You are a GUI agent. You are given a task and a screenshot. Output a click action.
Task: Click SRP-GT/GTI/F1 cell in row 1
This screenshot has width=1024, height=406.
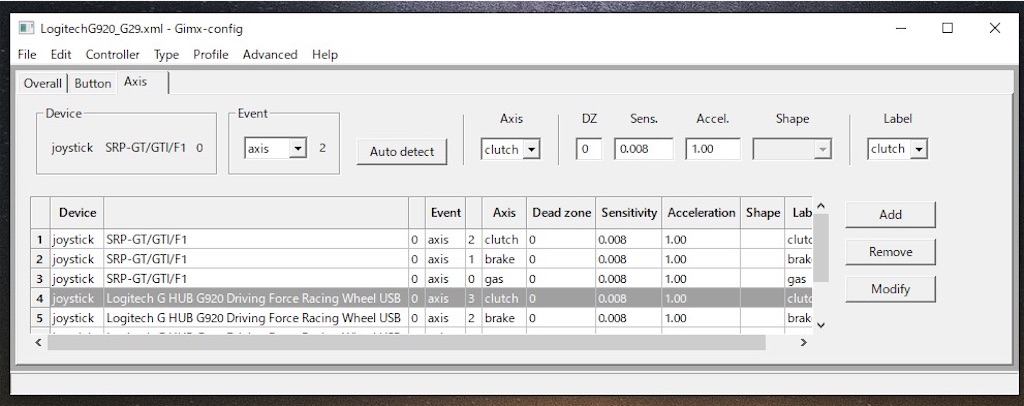coord(256,240)
